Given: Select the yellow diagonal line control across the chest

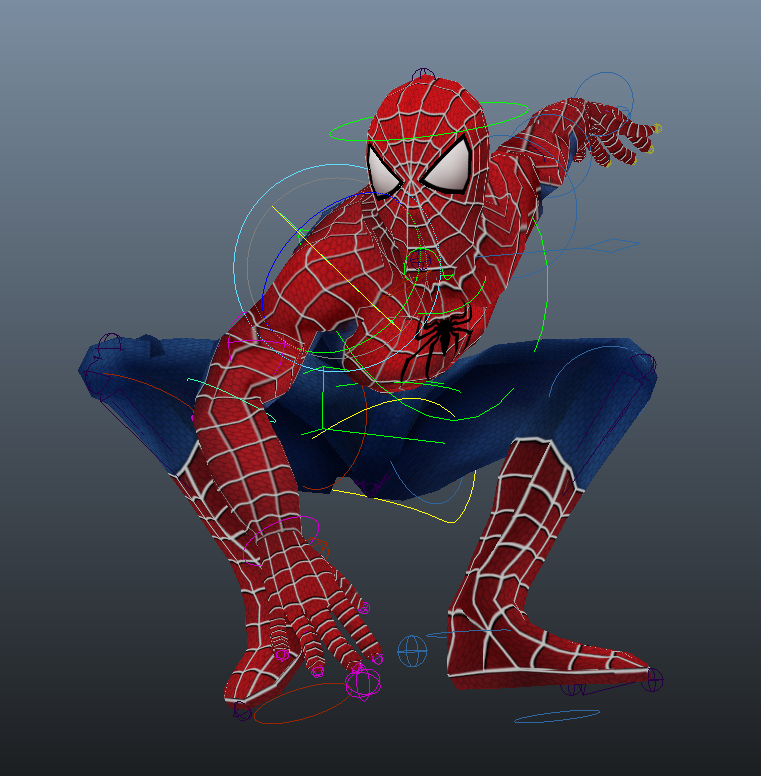Looking at the screenshot, I should click(336, 268).
